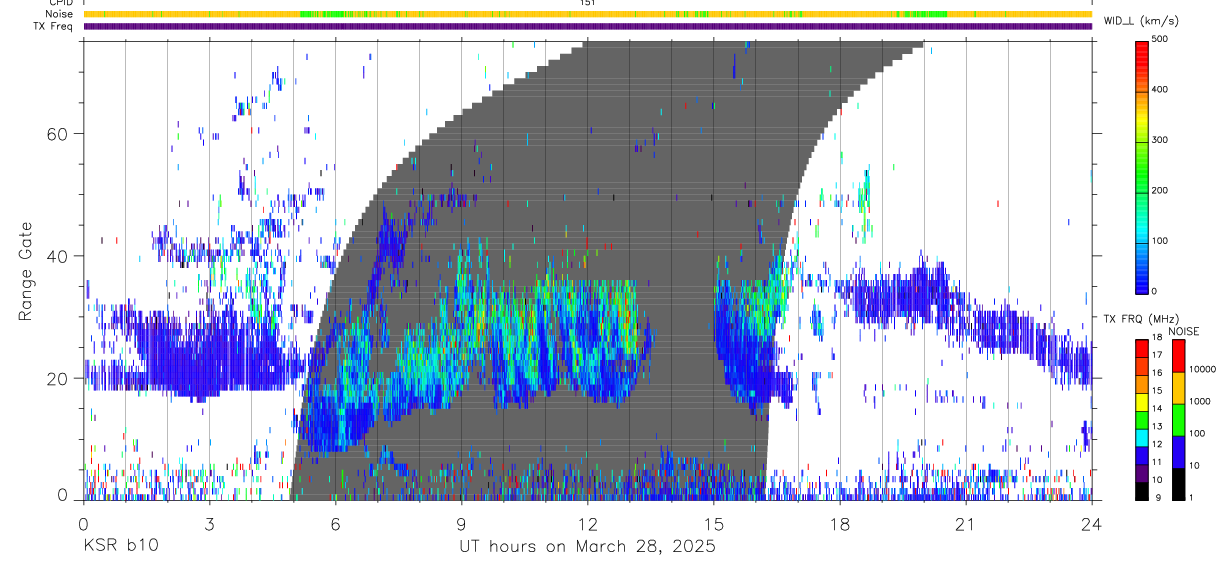Click the x-axis tick label '12'
The image size is (1228, 567).
click(x=587, y=524)
